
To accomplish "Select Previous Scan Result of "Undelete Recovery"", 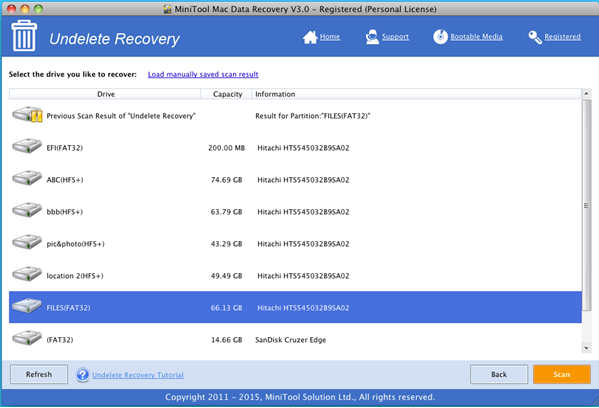I will tap(121, 116).
